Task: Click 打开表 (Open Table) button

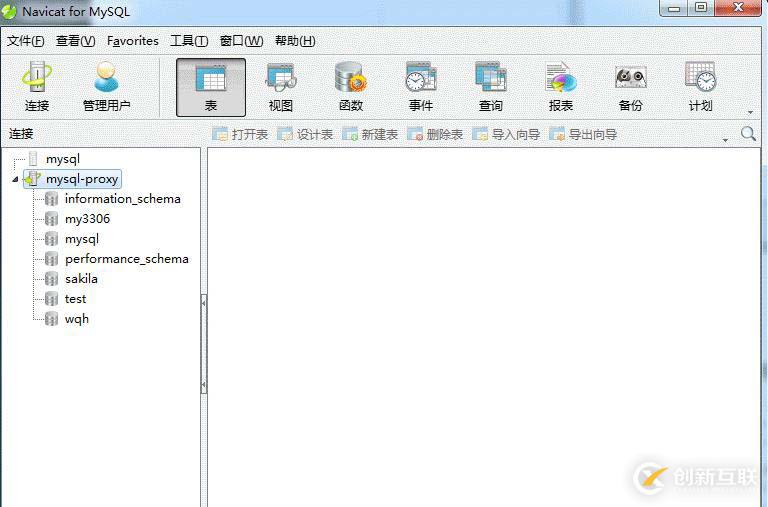Action: point(240,134)
